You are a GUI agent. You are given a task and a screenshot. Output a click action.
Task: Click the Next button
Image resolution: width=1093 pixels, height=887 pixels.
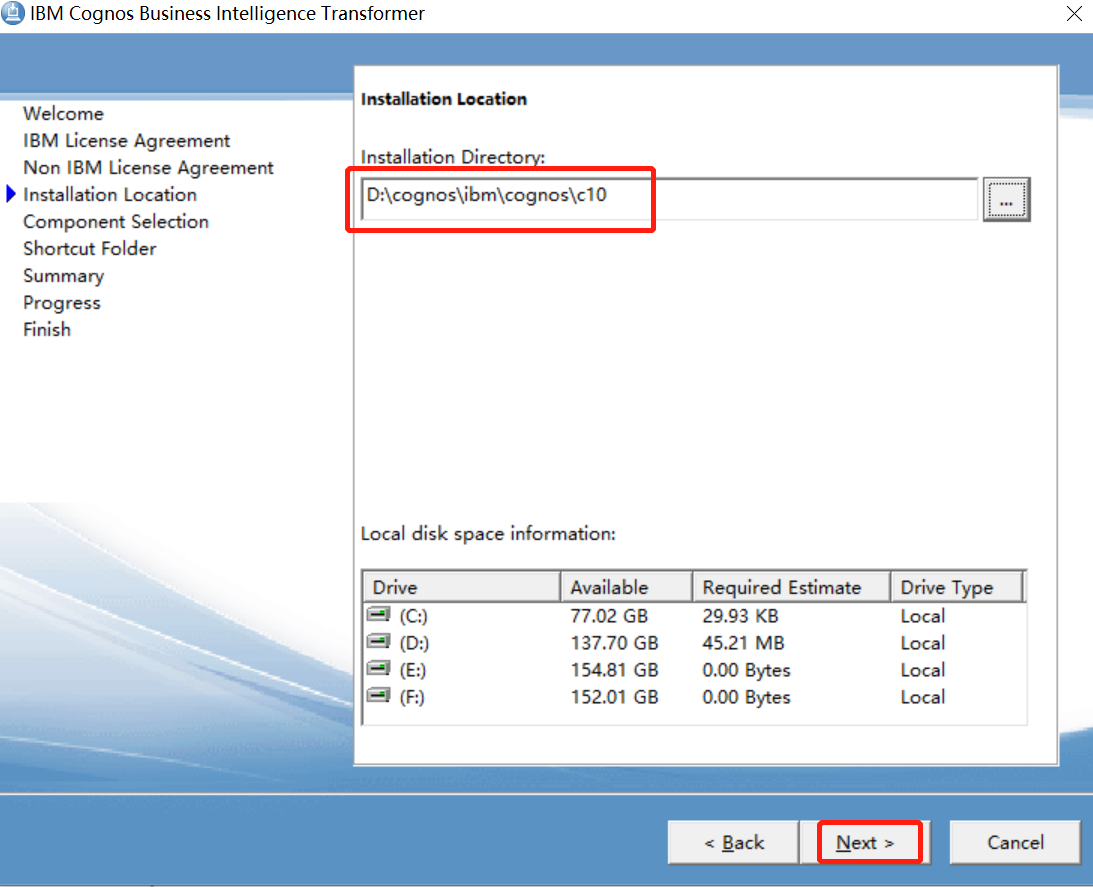[865, 842]
